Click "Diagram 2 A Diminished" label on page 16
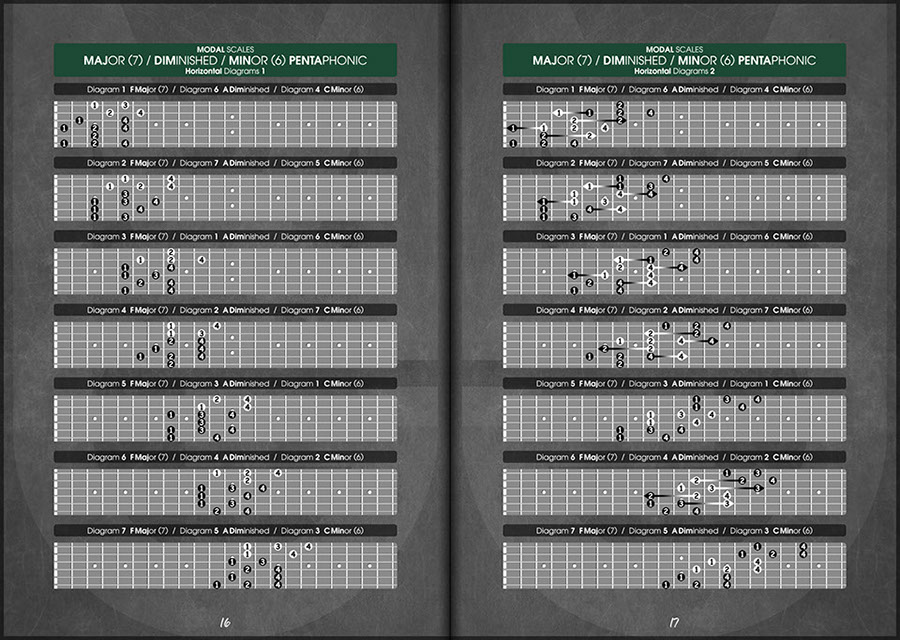 [x=224, y=310]
